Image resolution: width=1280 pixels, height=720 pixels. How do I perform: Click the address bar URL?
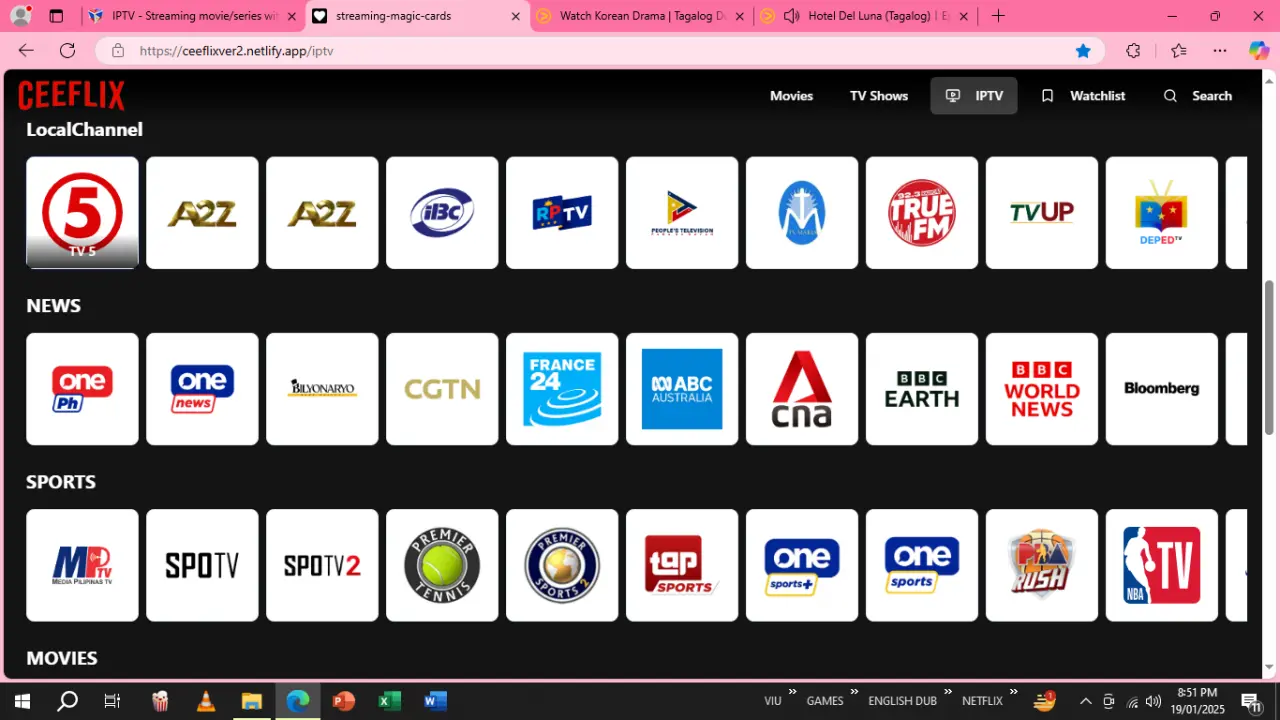point(237,51)
